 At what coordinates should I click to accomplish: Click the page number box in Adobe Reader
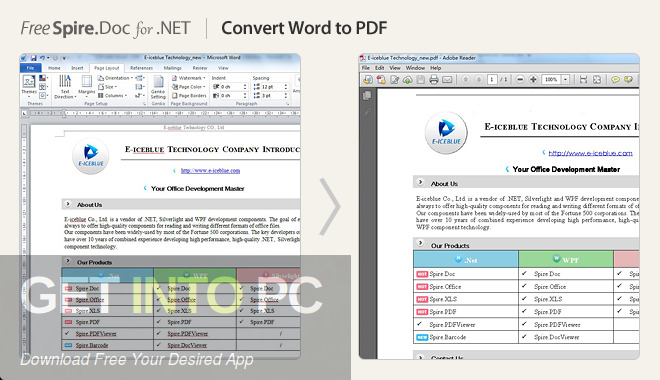click(x=492, y=79)
